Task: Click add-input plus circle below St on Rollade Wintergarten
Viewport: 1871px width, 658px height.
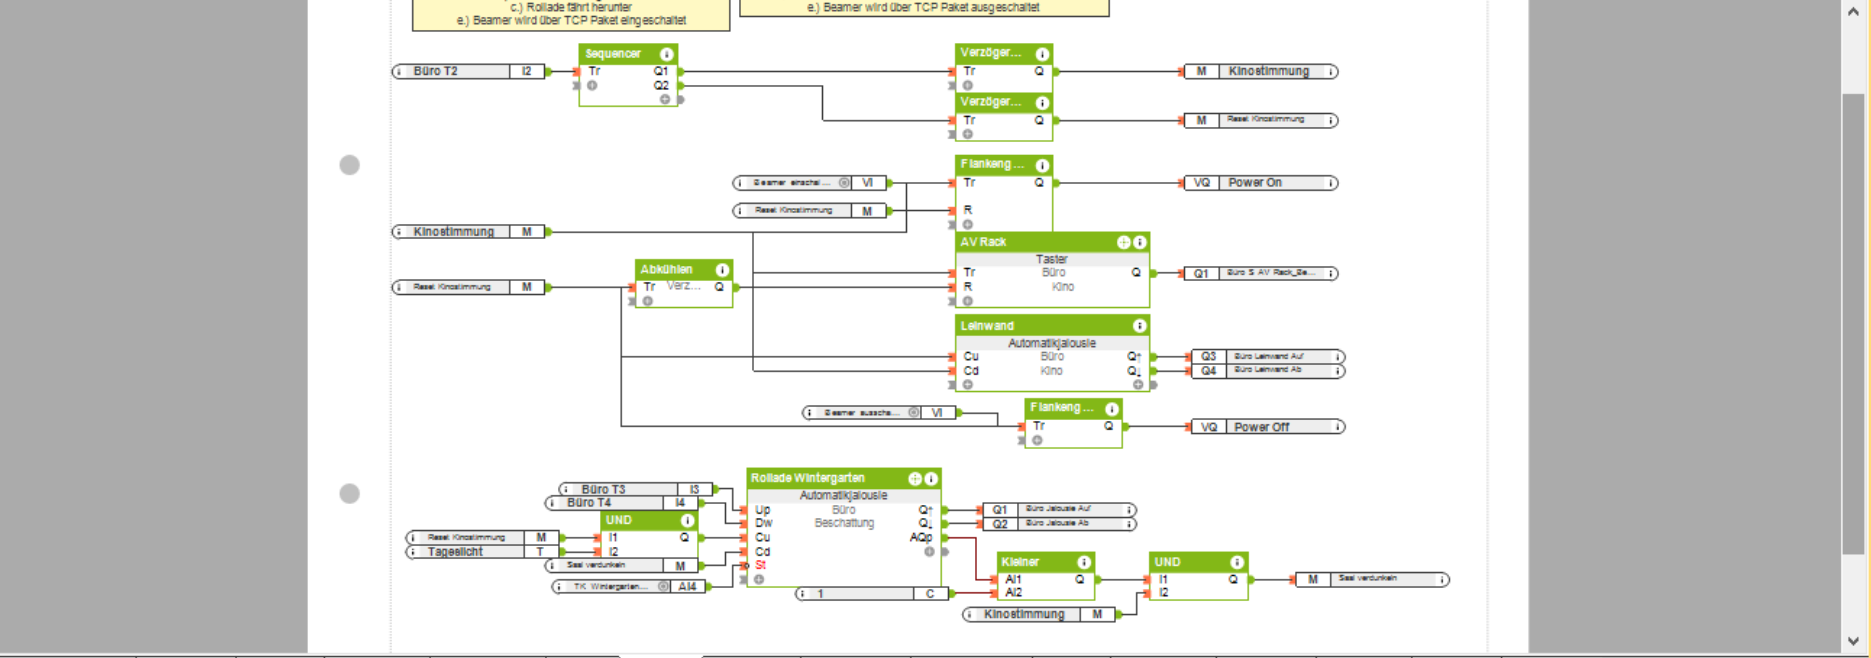Action: click(759, 580)
